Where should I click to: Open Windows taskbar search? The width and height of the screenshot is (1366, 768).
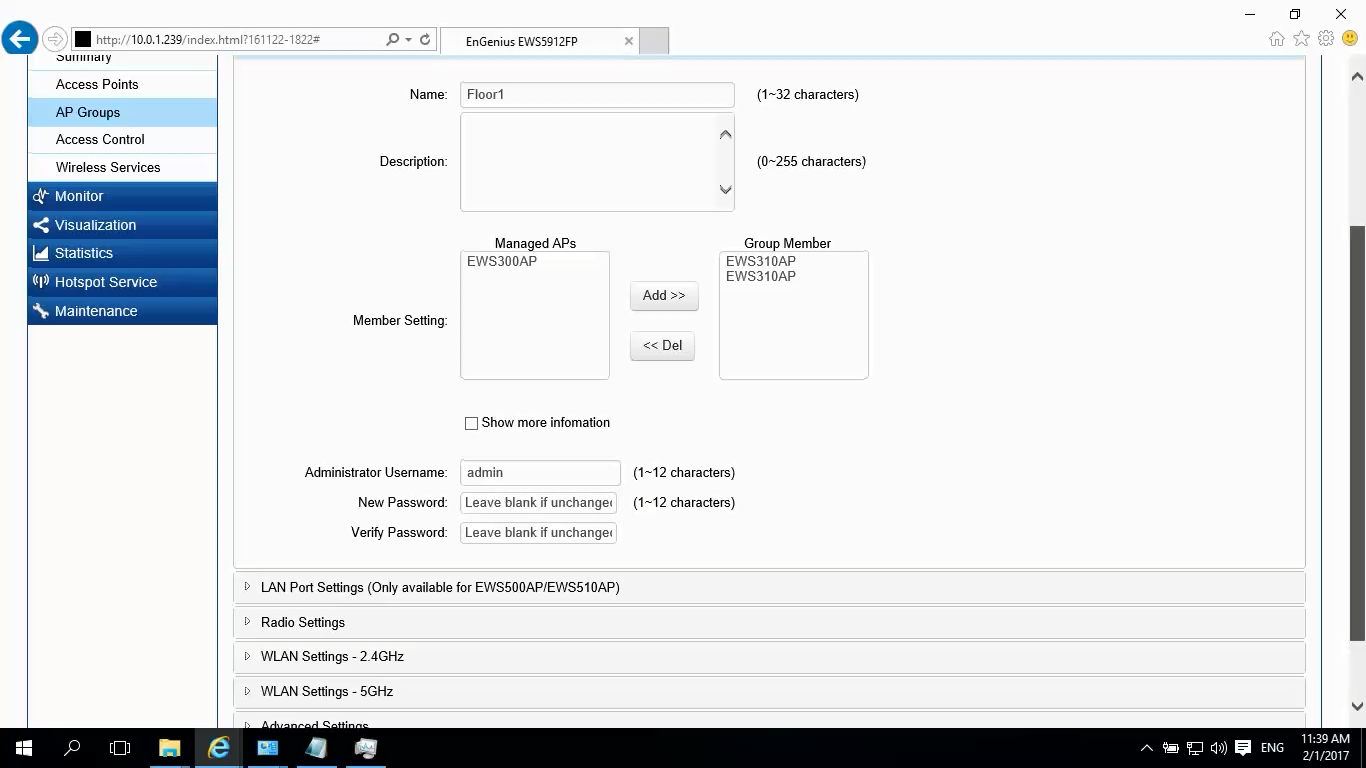point(72,748)
